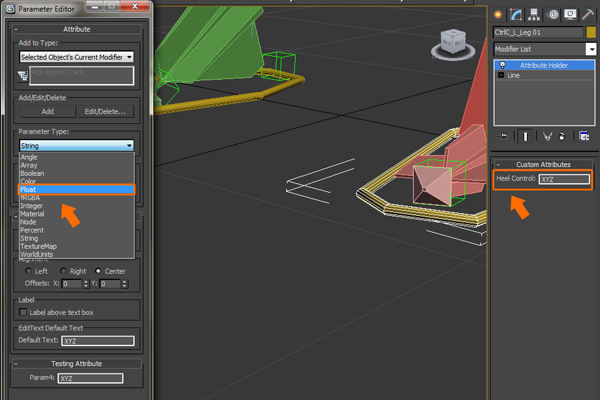This screenshot has height=400, width=600.
Task: Select the Center alignment radio button
Action: point(98,271)
